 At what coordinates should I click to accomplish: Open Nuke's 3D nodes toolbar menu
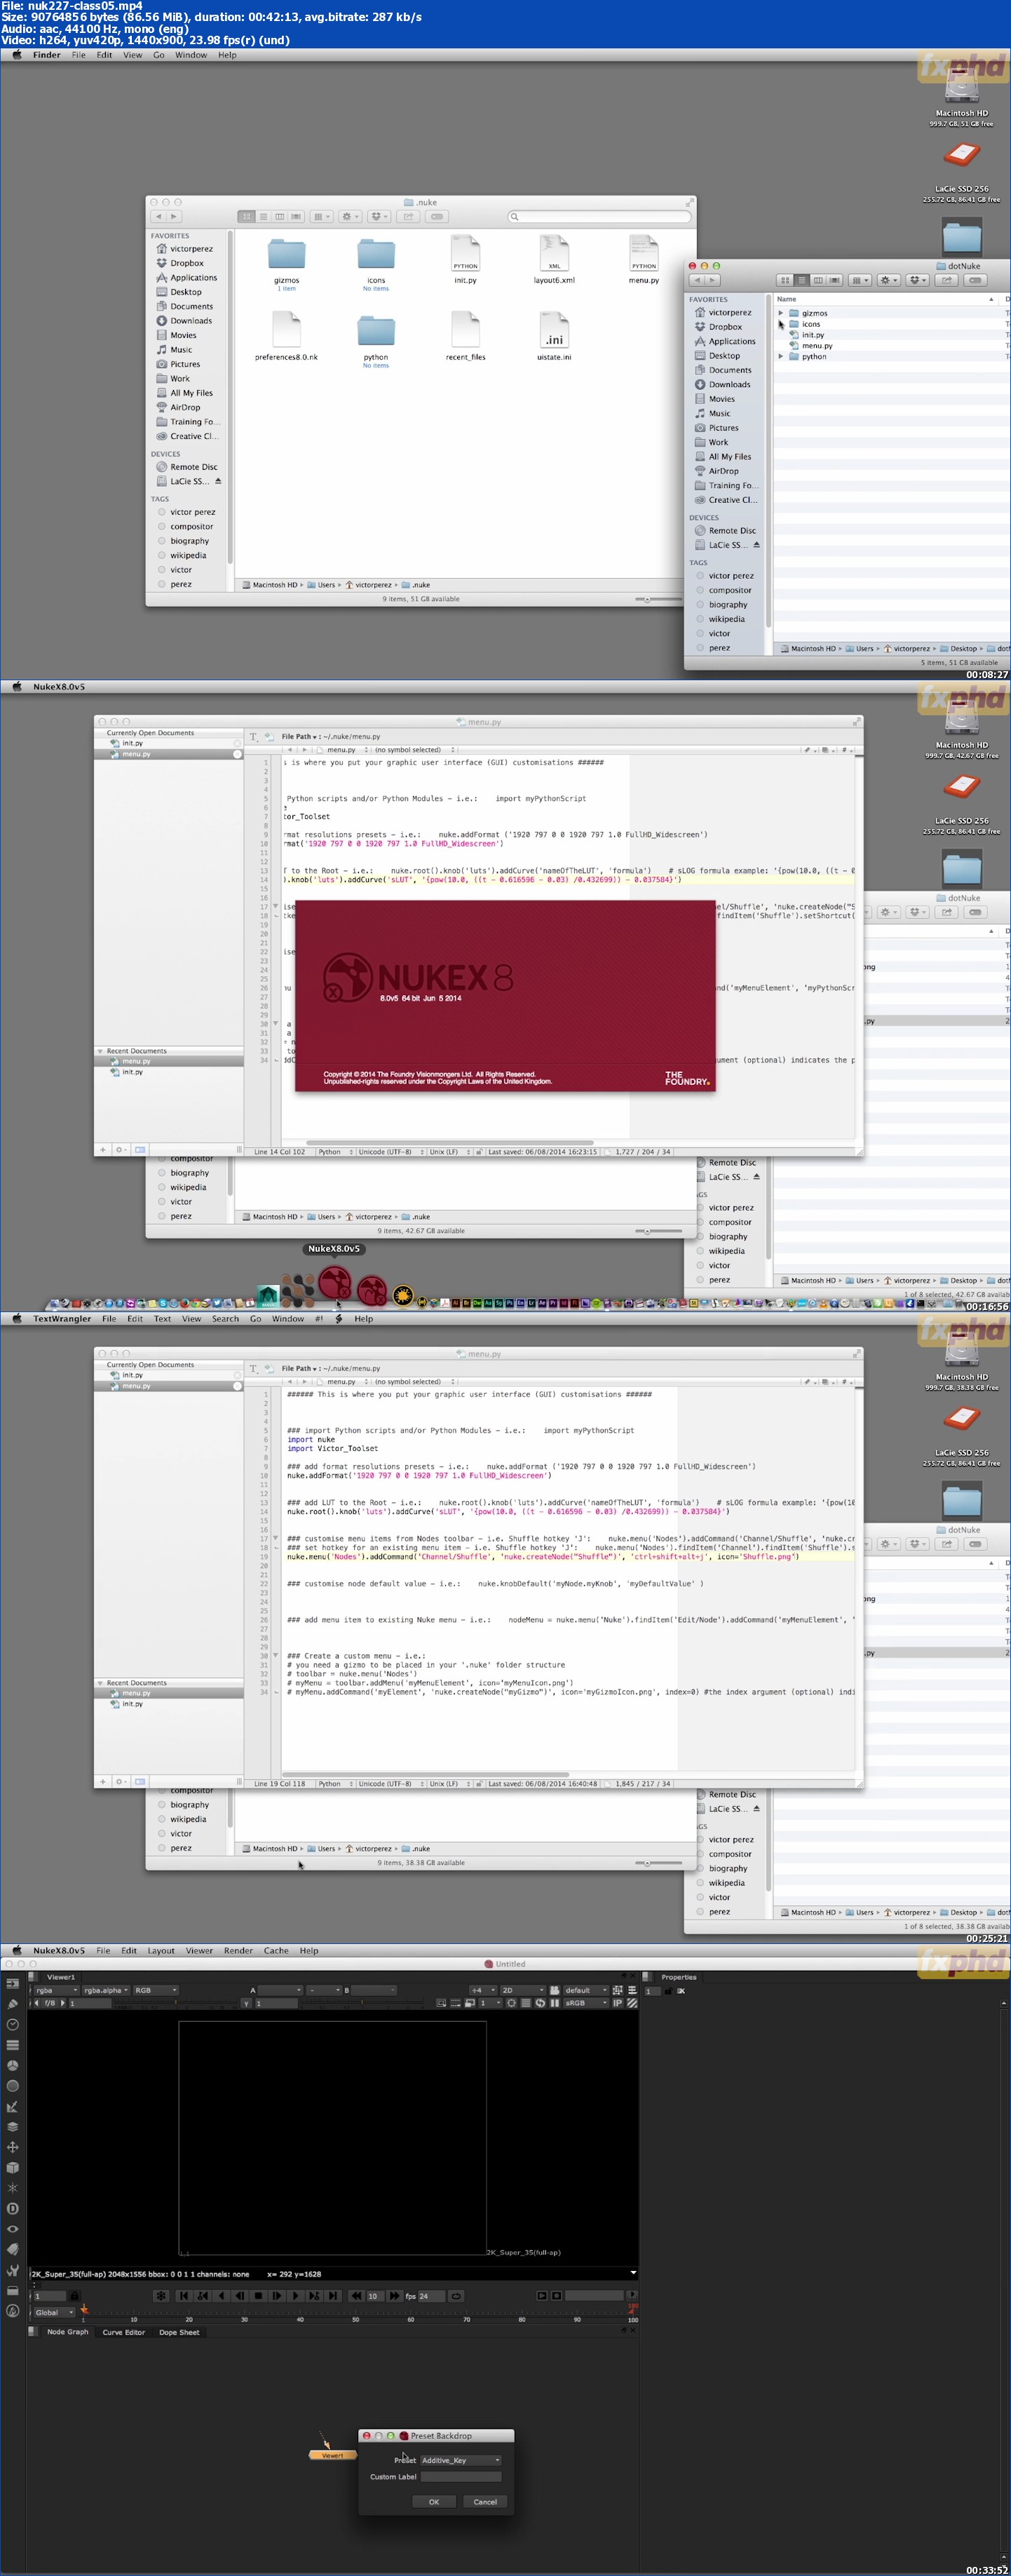point(13,2167)
